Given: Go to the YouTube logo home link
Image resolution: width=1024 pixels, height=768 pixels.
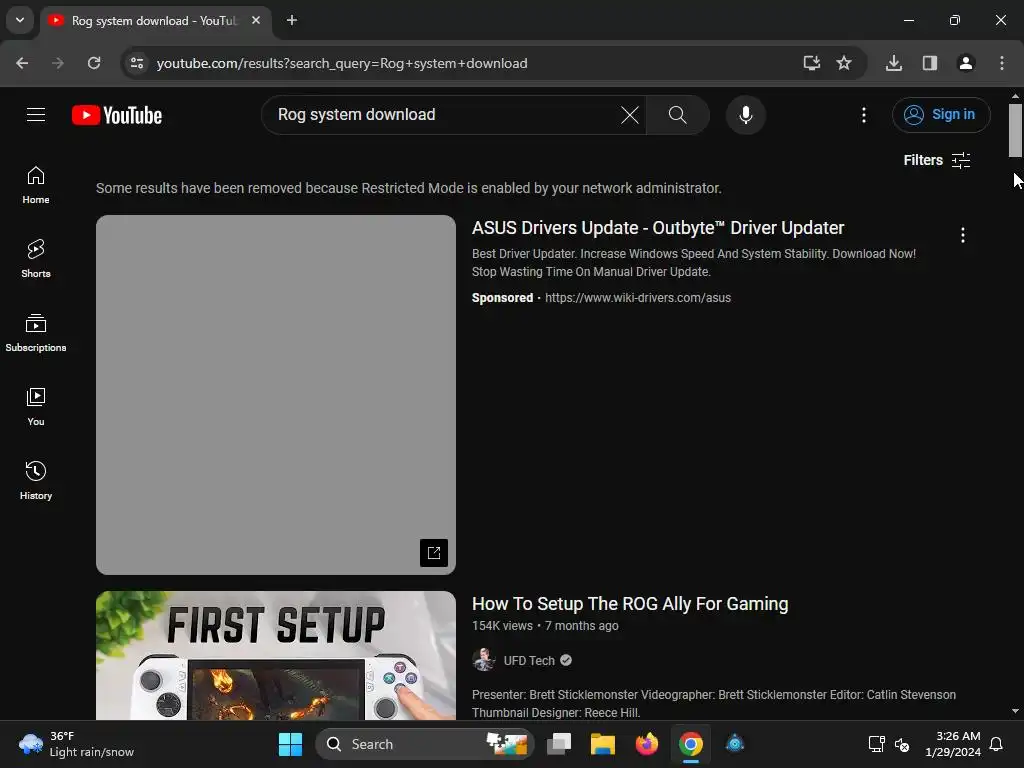Looking at the screenshot, I should point(117,115).
